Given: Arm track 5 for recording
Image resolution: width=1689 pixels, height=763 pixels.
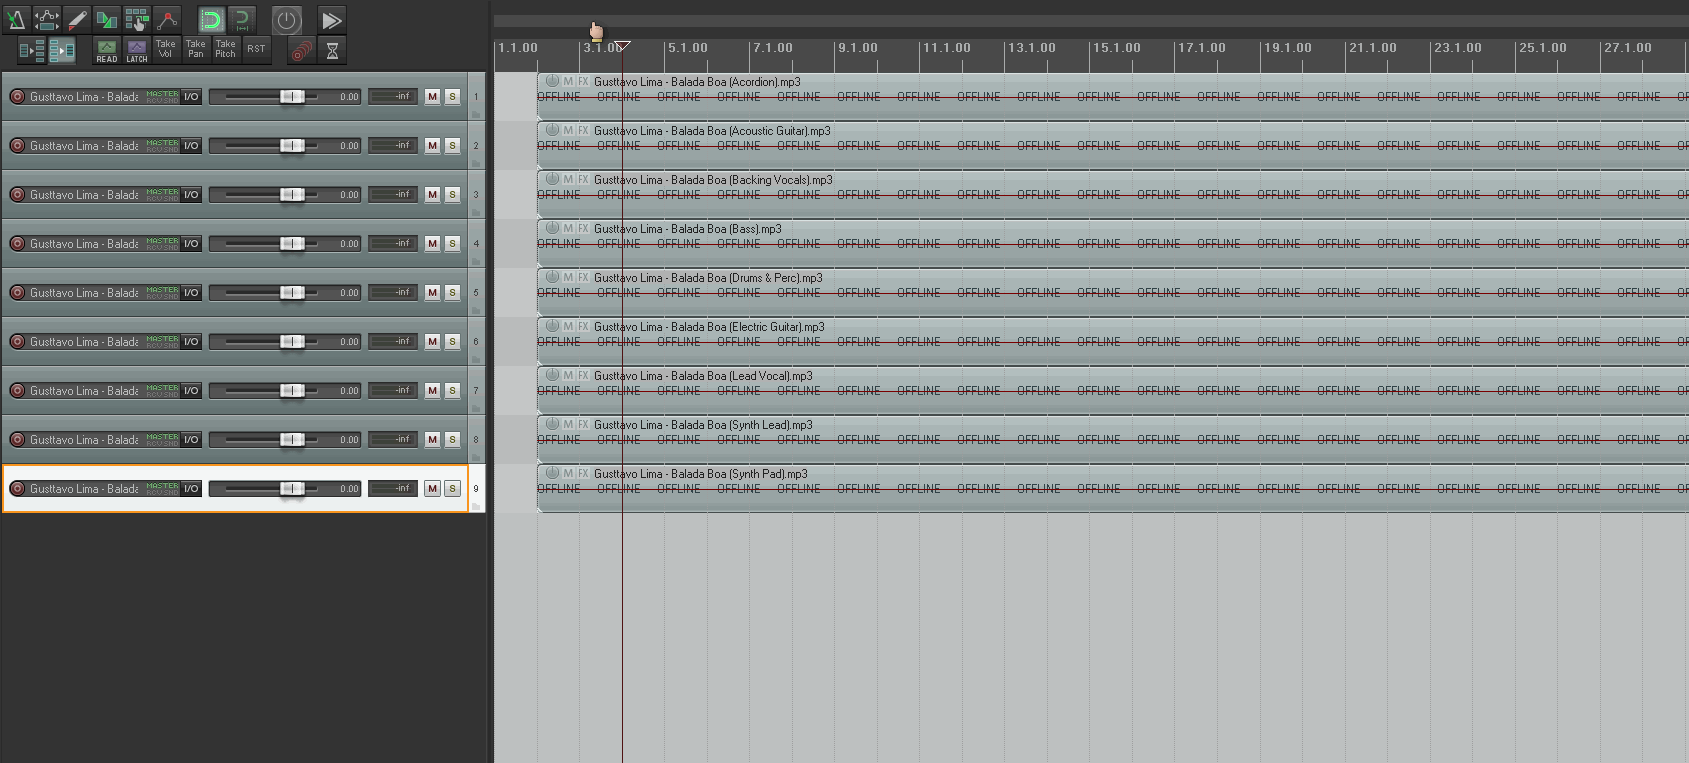Looking at the screenshot, I should click(17, 292).
